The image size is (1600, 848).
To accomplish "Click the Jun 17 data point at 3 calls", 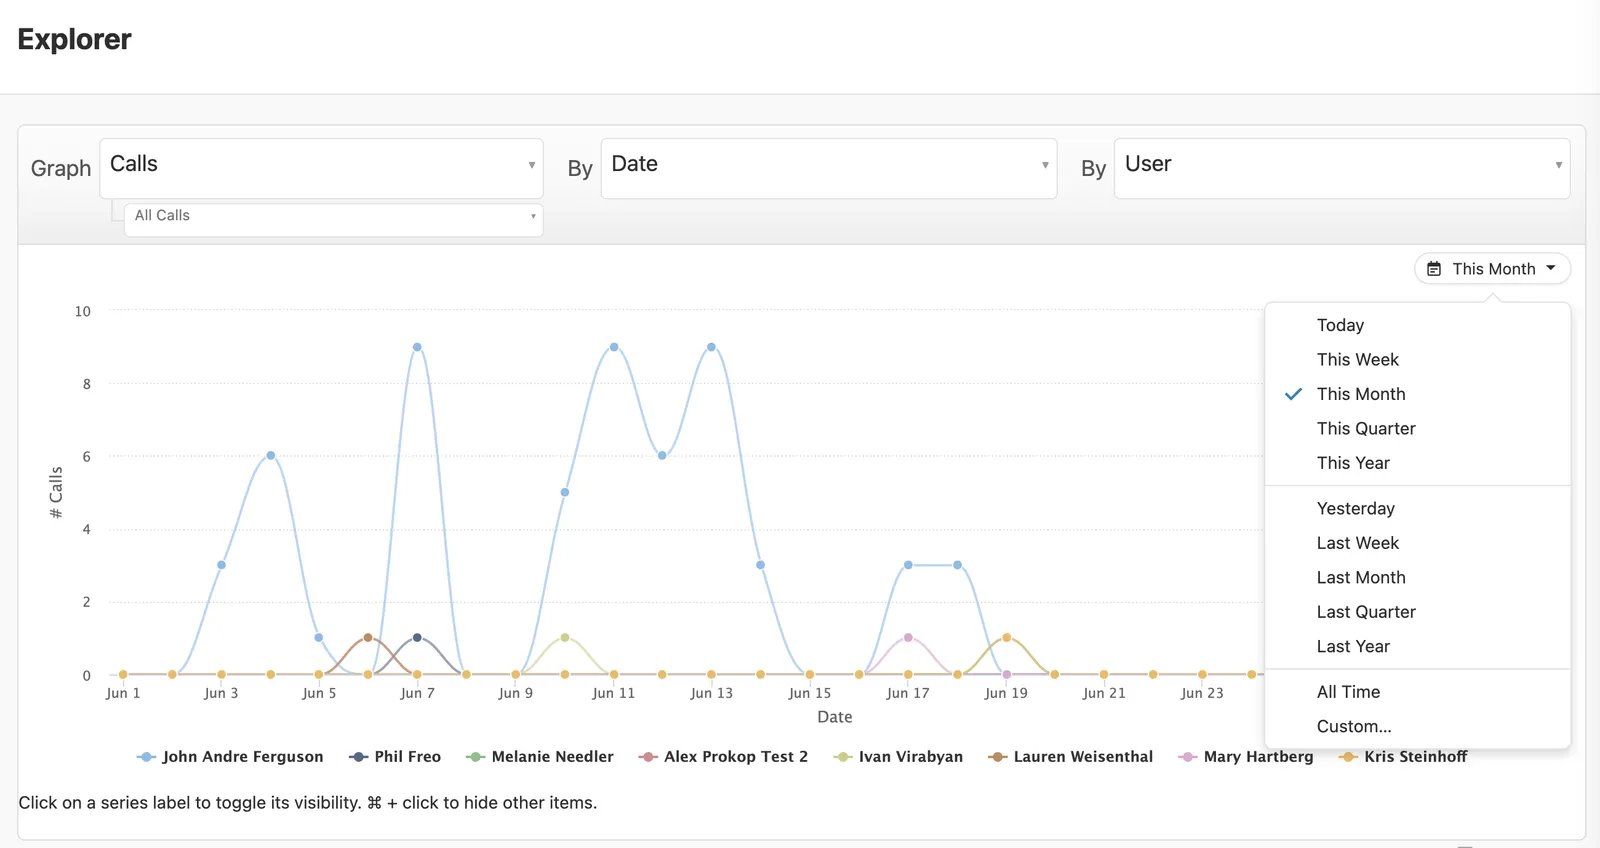I will point(908,565).
